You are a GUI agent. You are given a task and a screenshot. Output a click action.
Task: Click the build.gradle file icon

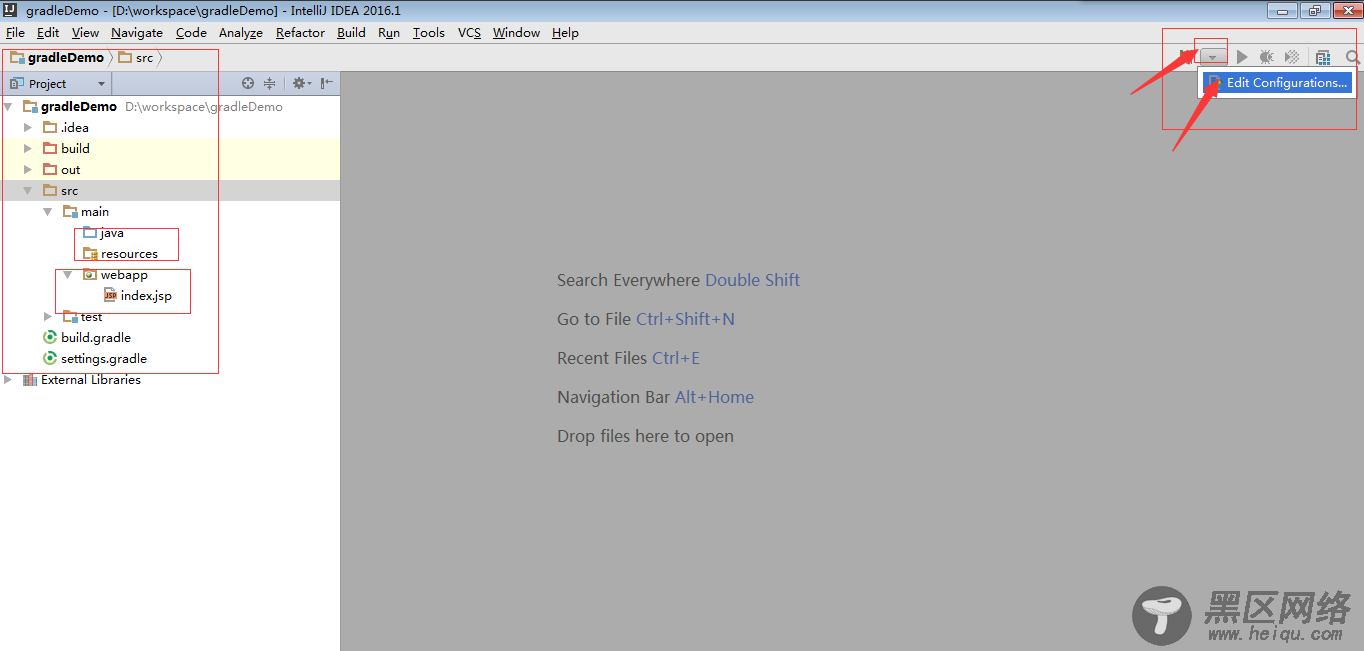[49, 337]
